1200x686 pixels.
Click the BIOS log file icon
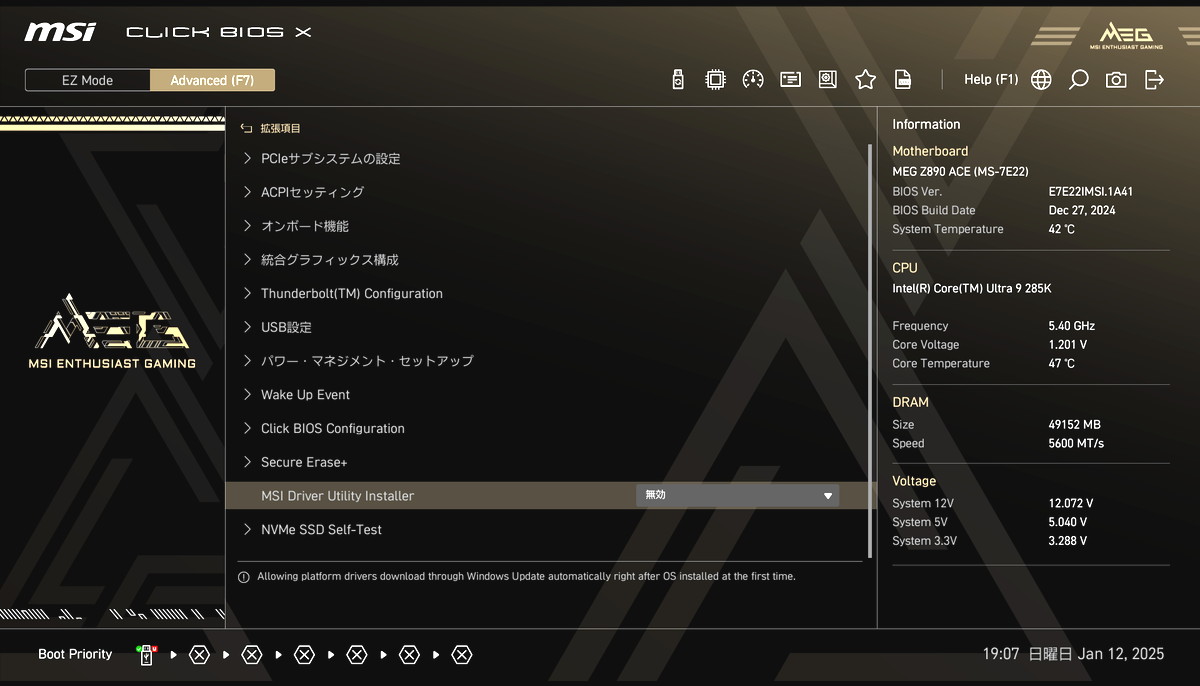pyautogui.click(x=902, y=80)
